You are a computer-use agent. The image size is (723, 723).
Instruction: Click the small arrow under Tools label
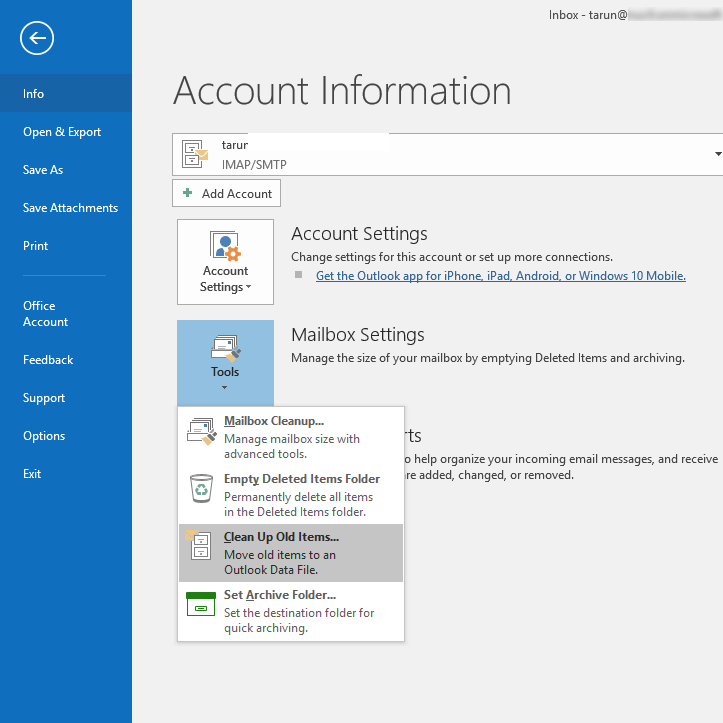click(225, 387)
